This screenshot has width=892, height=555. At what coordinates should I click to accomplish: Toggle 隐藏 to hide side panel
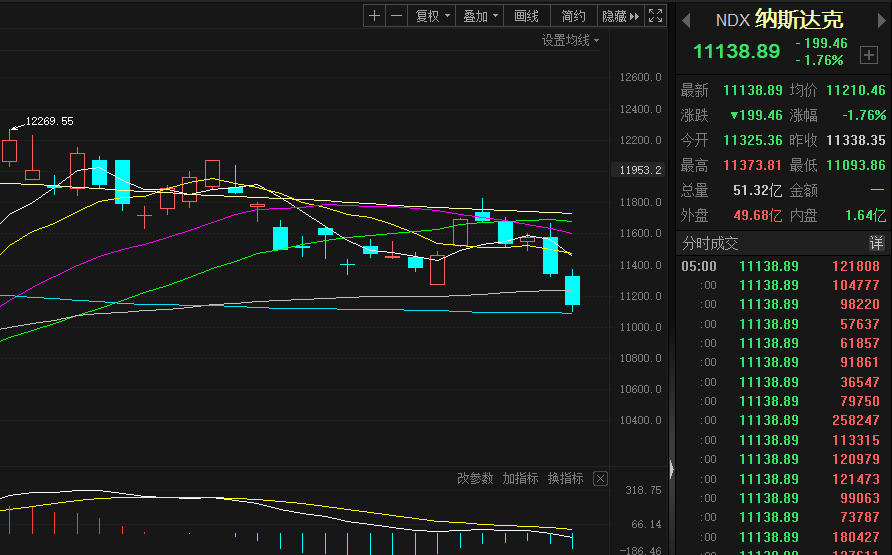(x=619, y=16)
